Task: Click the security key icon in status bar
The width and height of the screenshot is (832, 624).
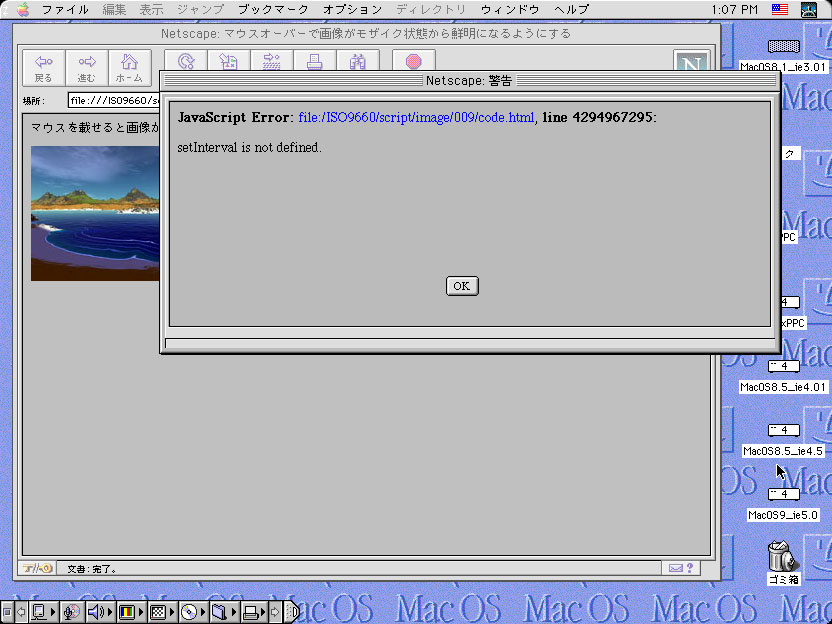Action: [37, 568]
